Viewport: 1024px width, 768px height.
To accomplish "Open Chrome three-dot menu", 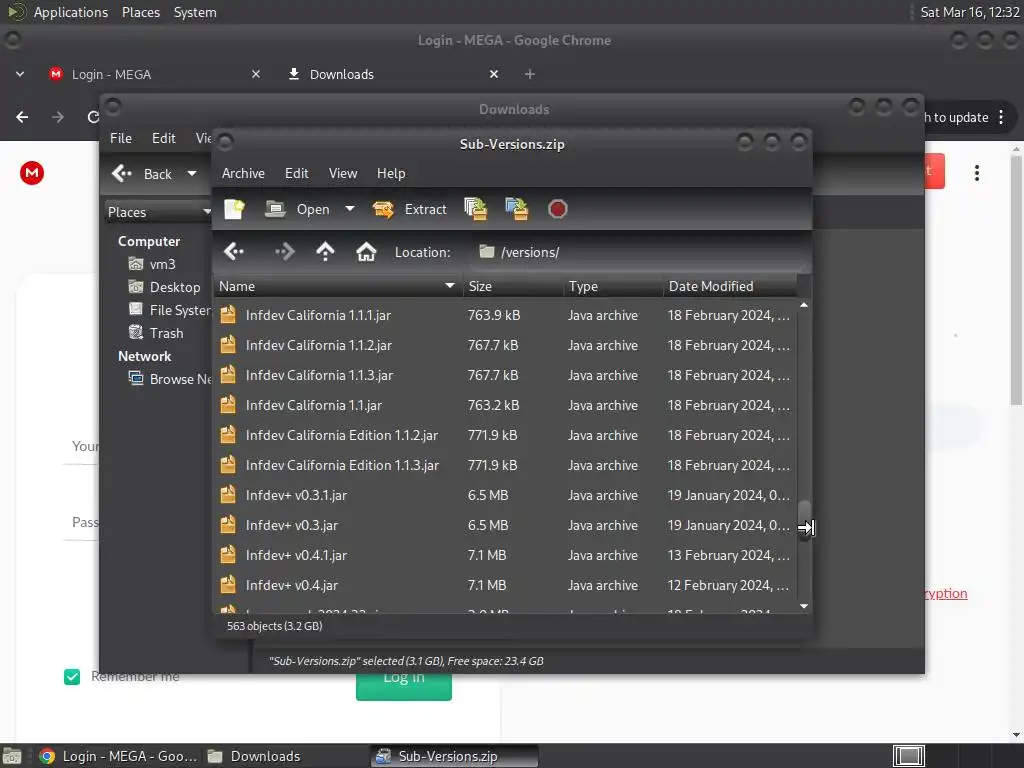I will click(x=1000, y=117).
